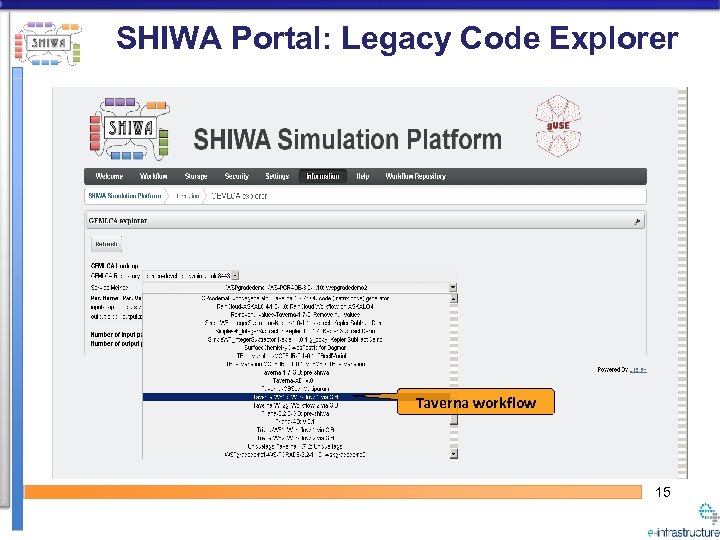Open GEMLCA explorer portlet wrench options
720x540 pixels.
pyautogui.click(x=637, y=221)
